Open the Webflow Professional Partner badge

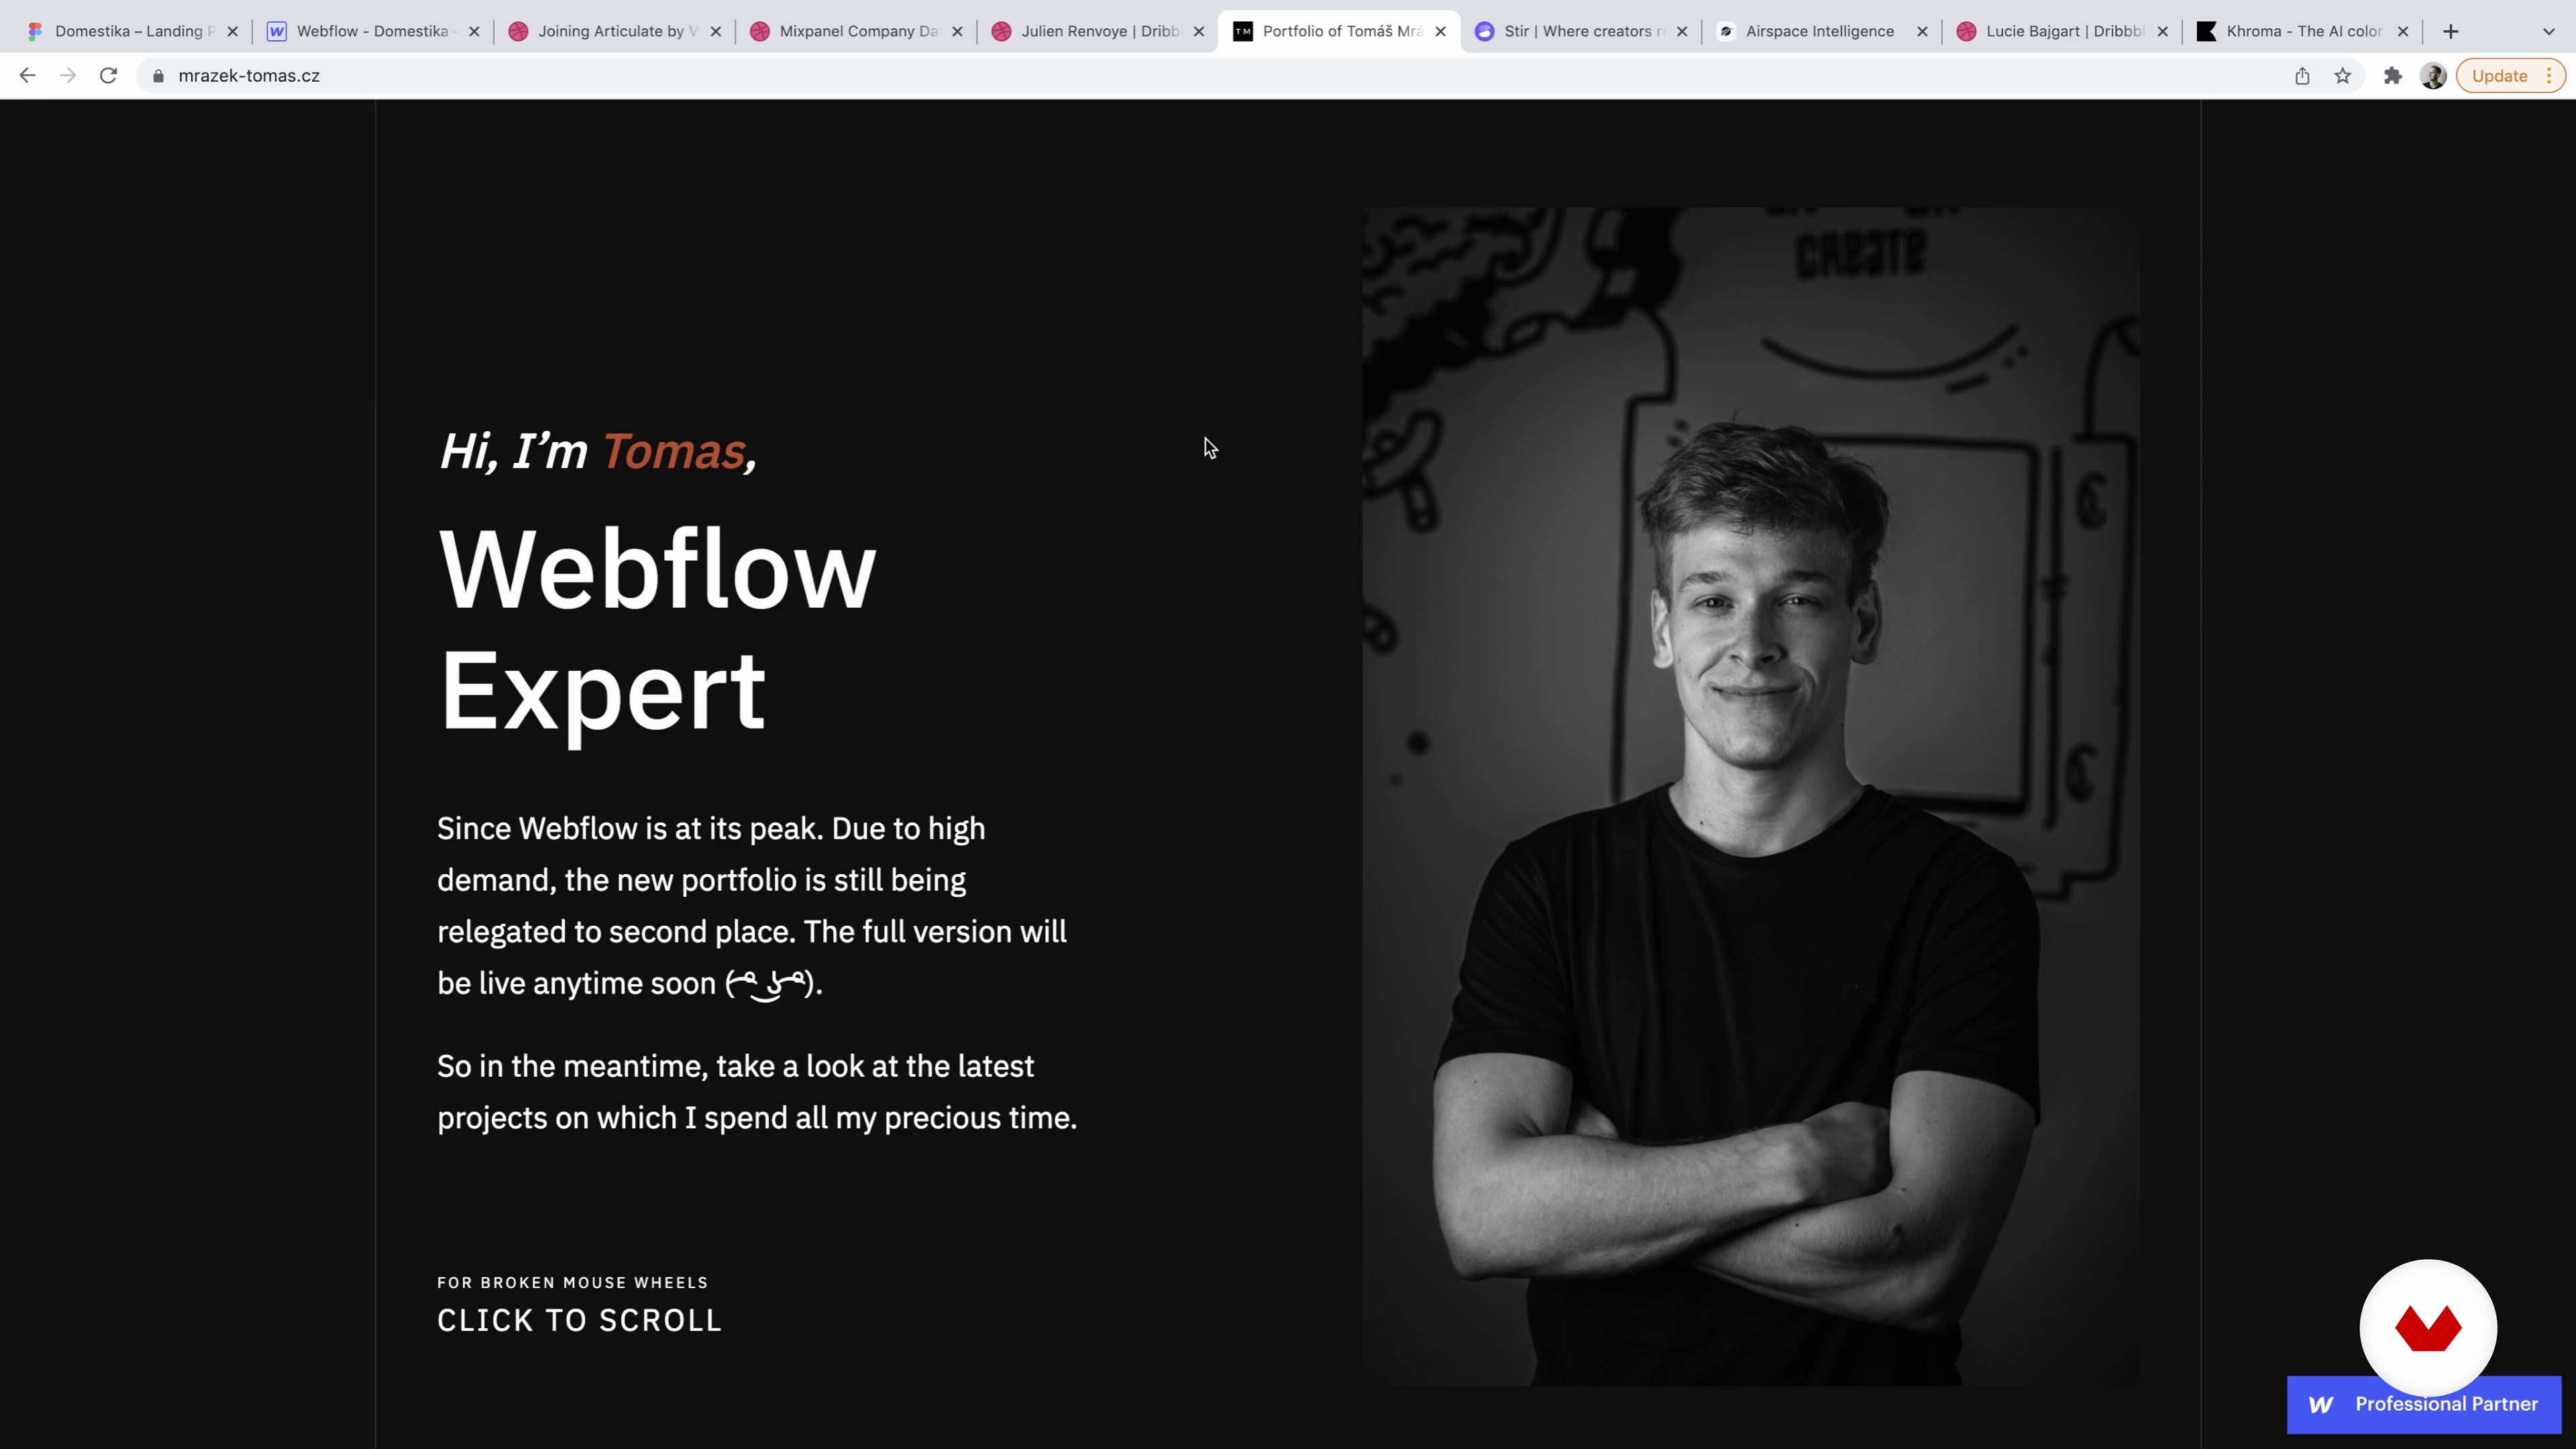coord(2424,1404)
